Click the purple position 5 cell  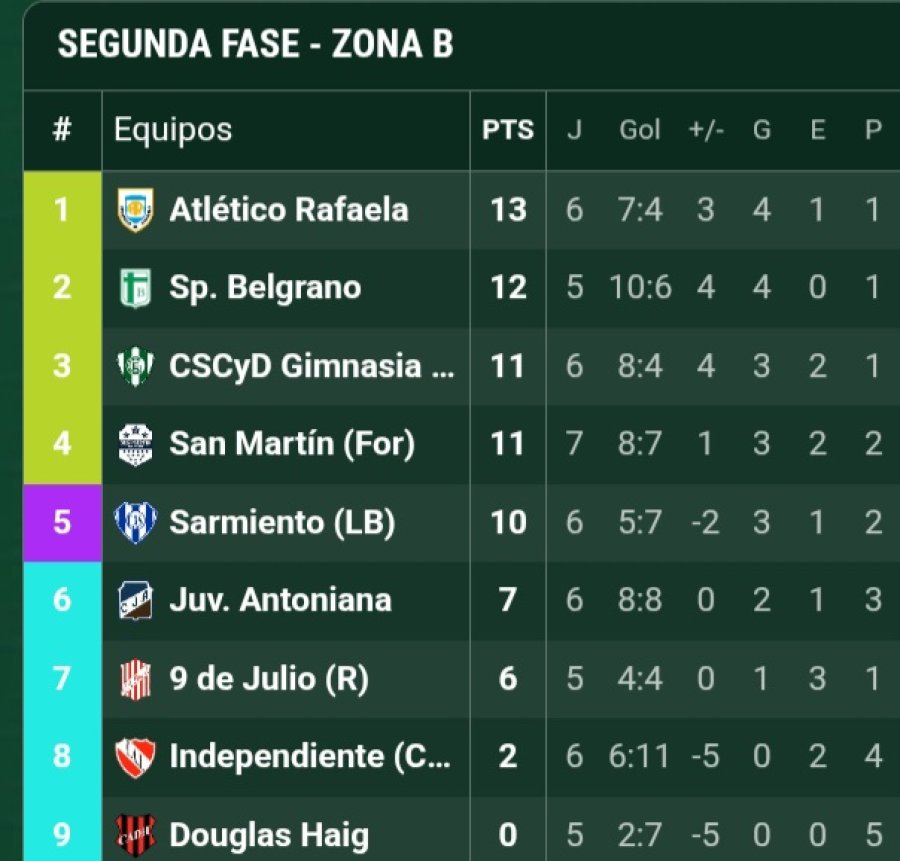[62, 522]
